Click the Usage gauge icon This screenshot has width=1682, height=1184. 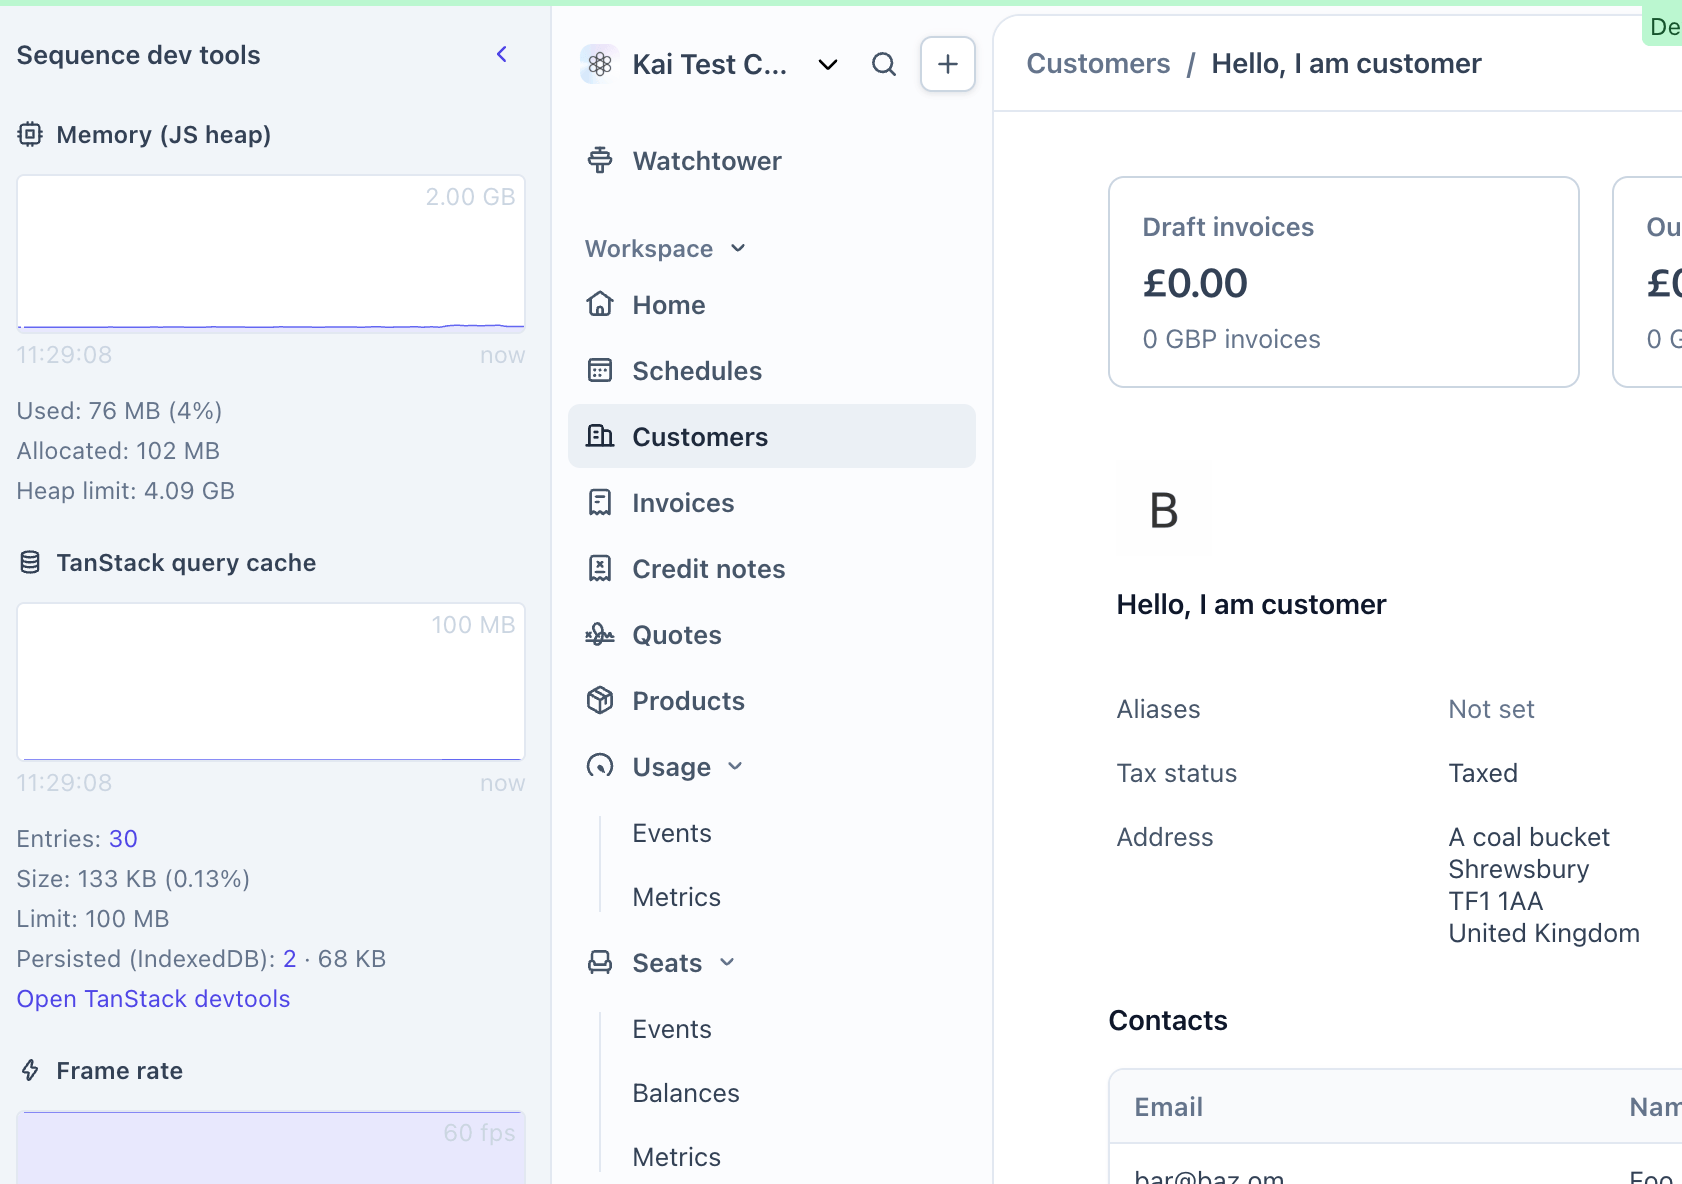click(x=600, y=766)
